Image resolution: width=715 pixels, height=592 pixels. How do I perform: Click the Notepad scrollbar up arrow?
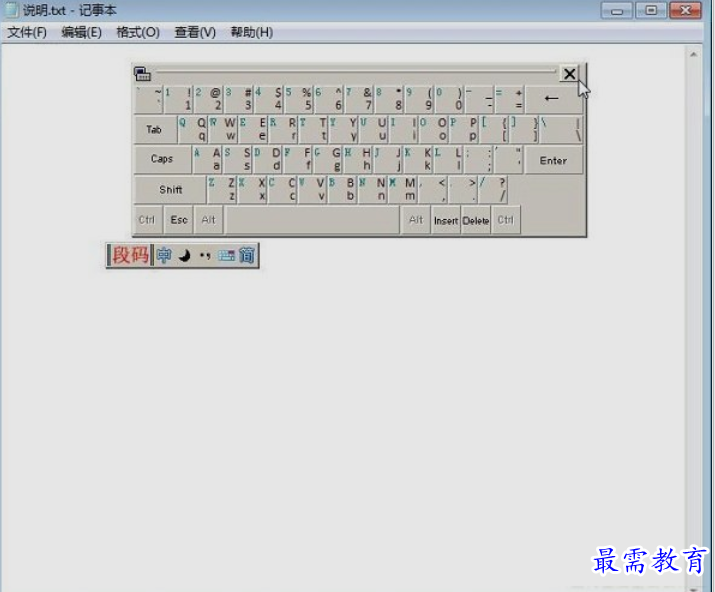tap(694, 54)
